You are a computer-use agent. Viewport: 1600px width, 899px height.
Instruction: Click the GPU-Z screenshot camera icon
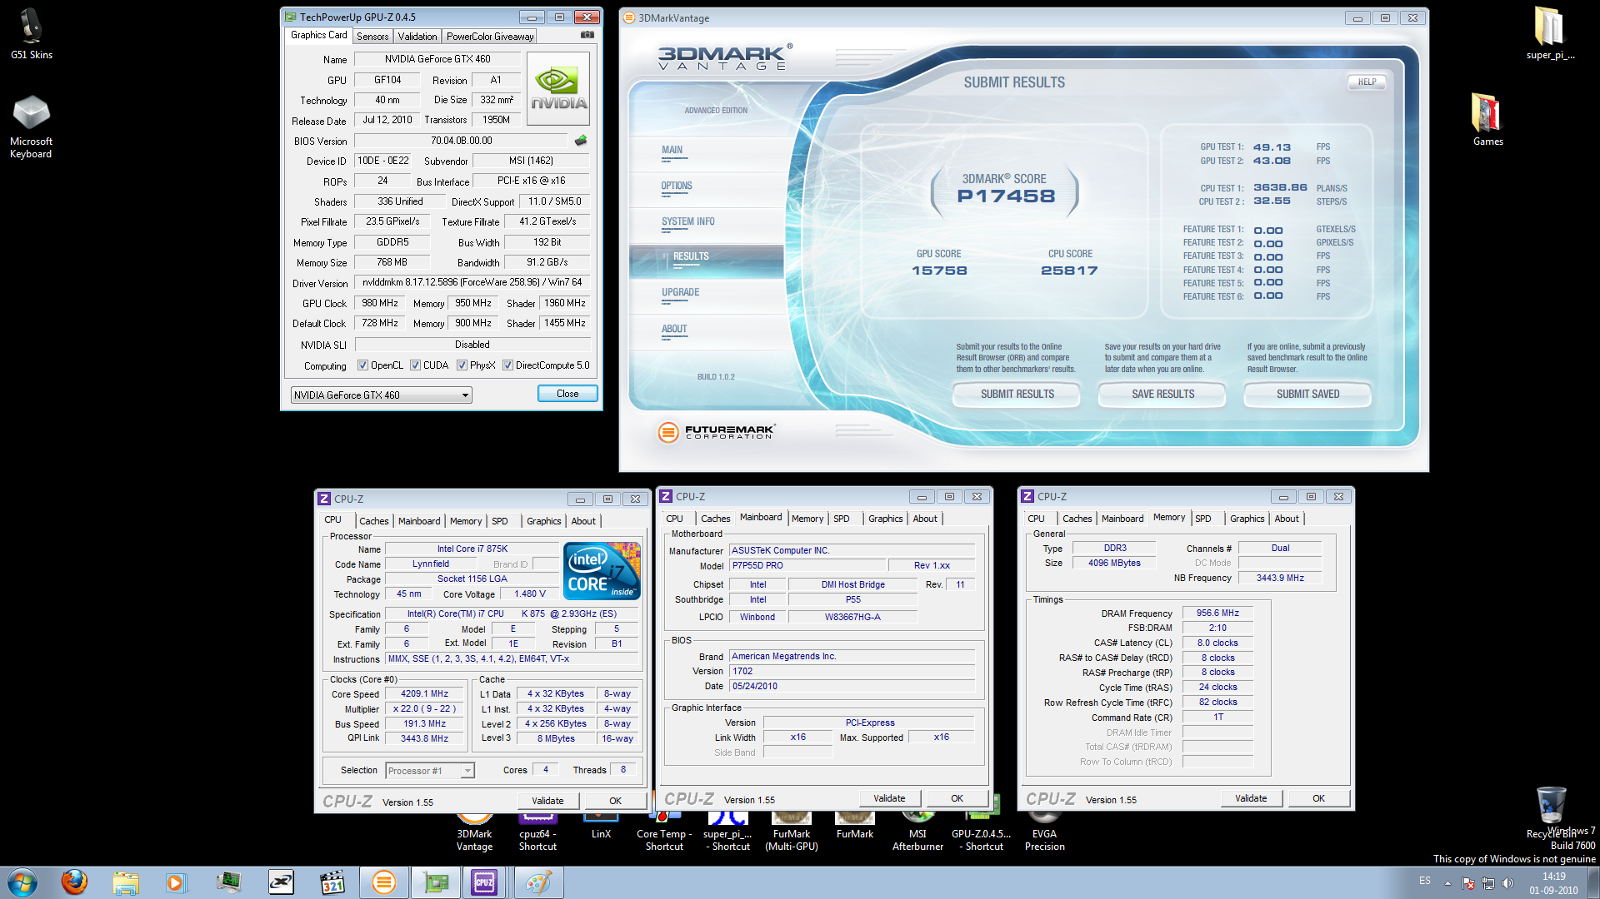(587, 35)
